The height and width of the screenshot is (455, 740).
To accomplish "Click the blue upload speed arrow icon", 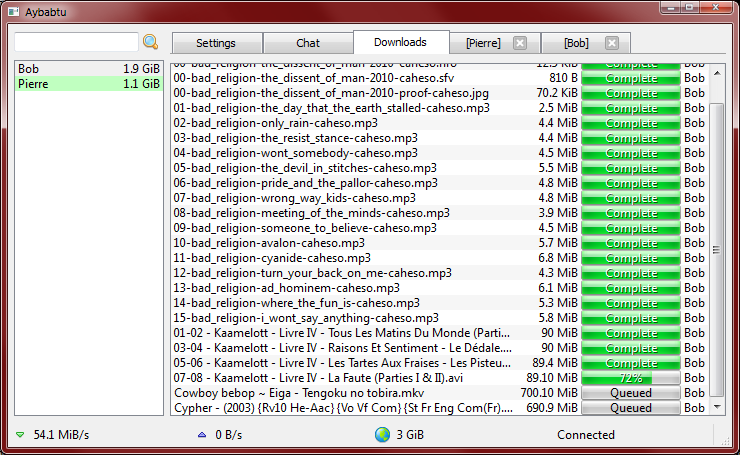I will pyautogui.click(x=202, y=435).
